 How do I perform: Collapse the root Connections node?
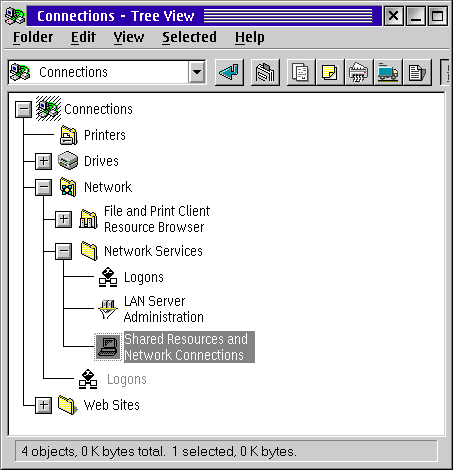tap(23, 109)
